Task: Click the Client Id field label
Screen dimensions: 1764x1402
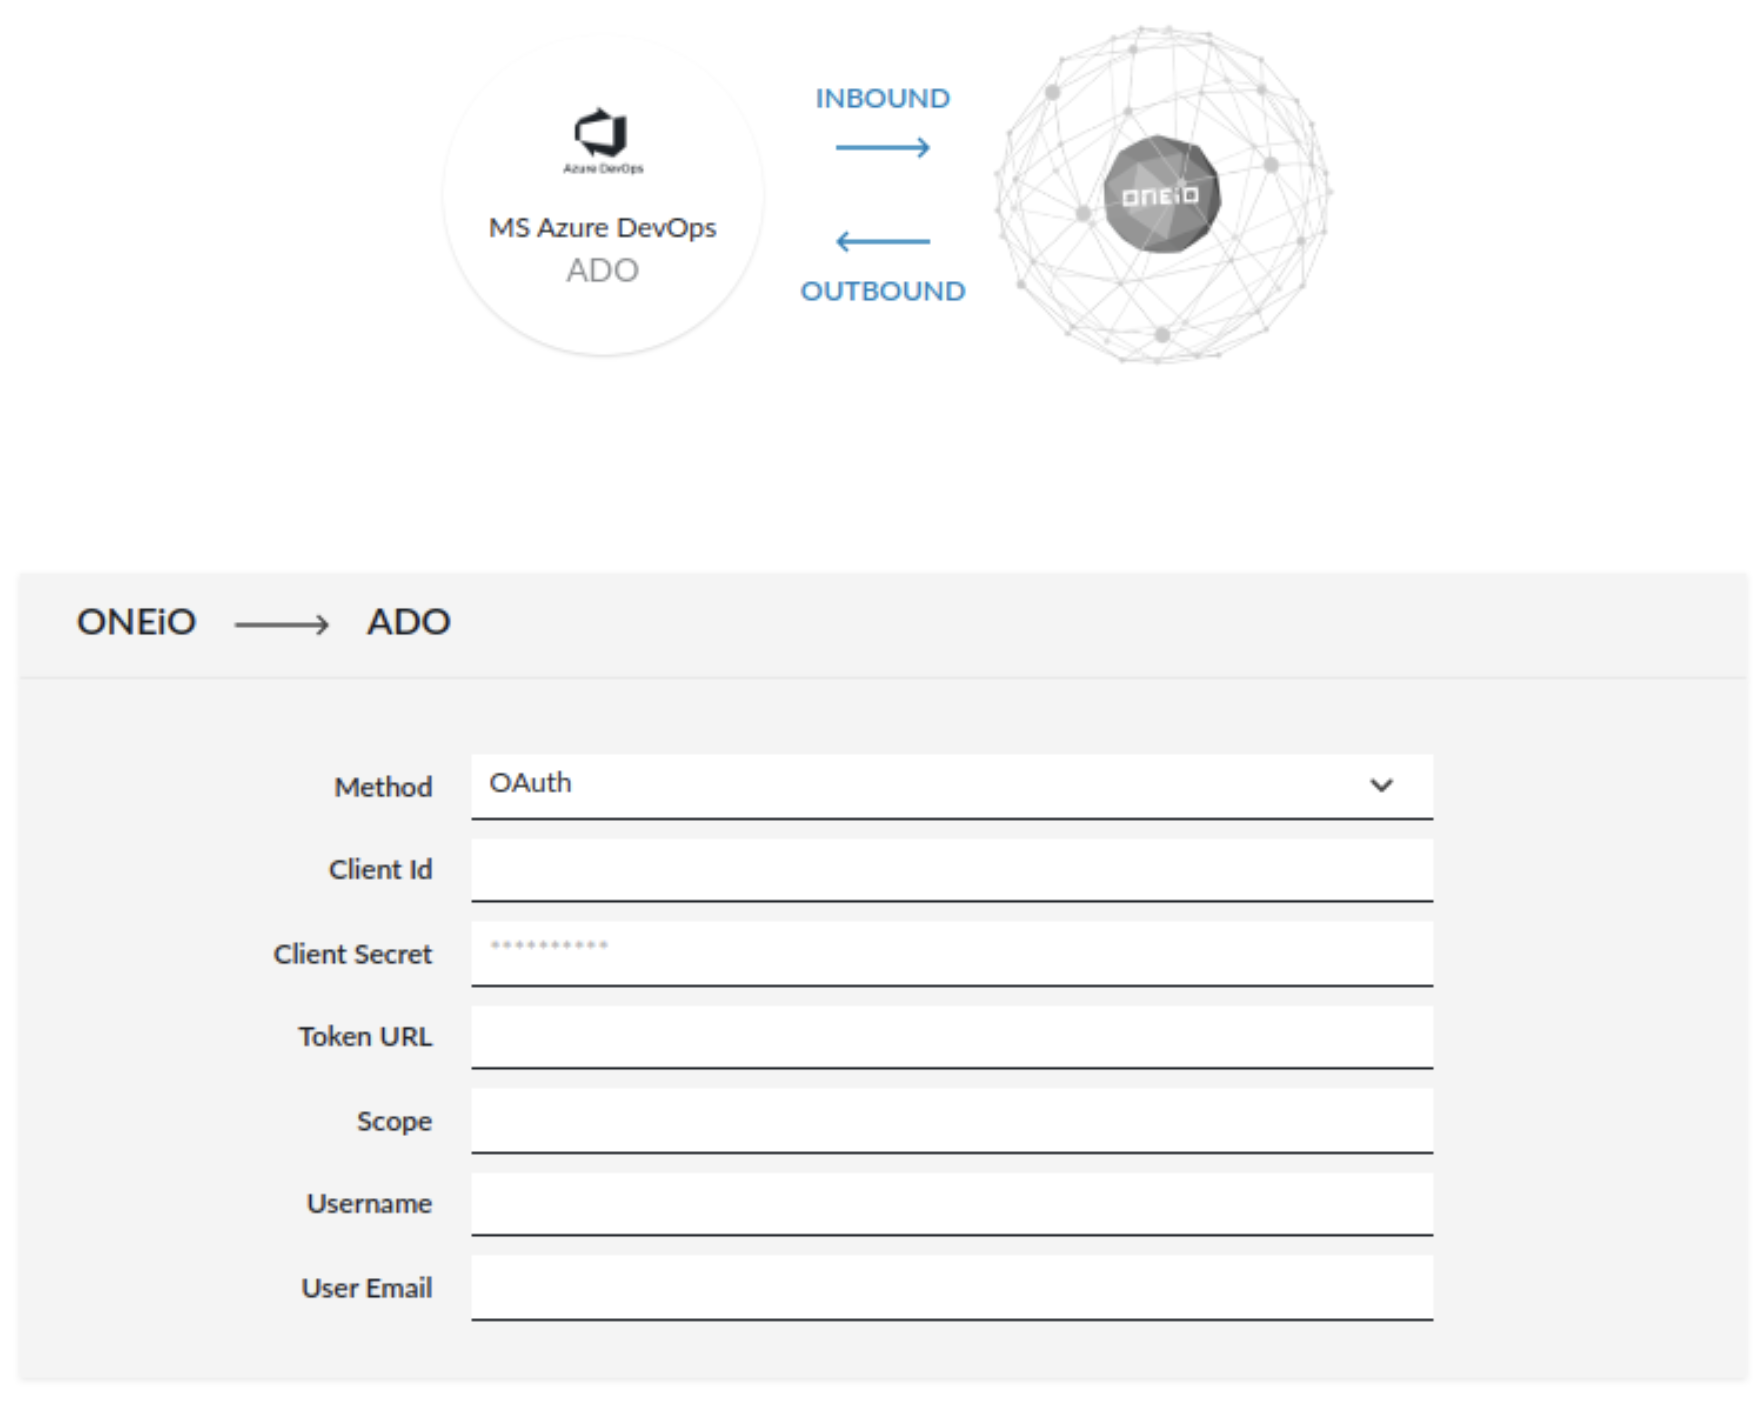Action: click(x=380, y=870)
